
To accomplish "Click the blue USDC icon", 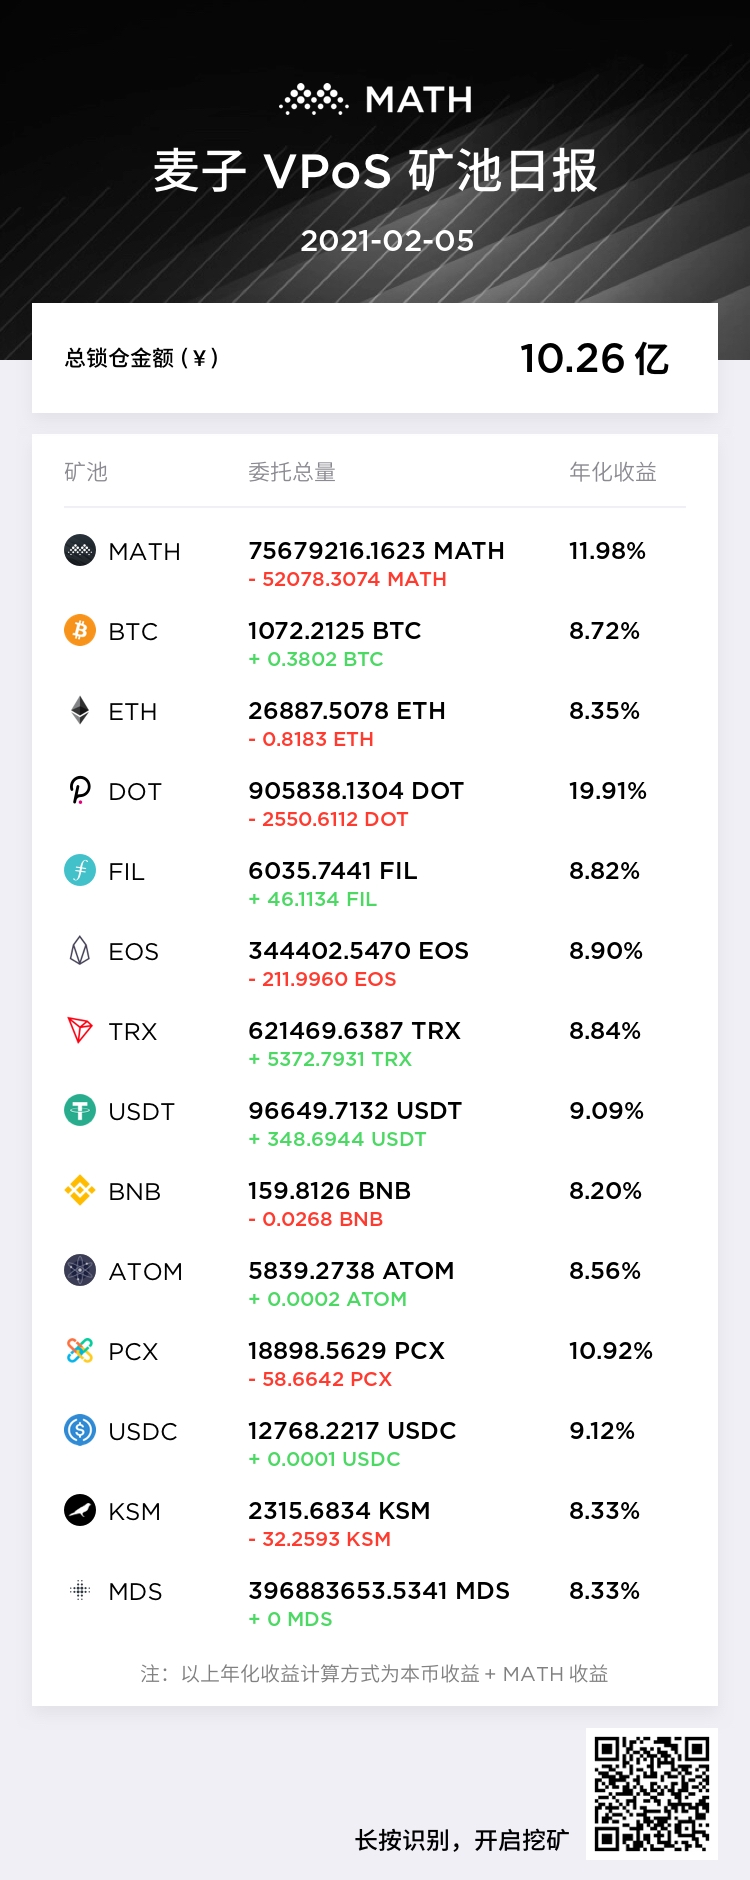I will tap(80, 1430).
